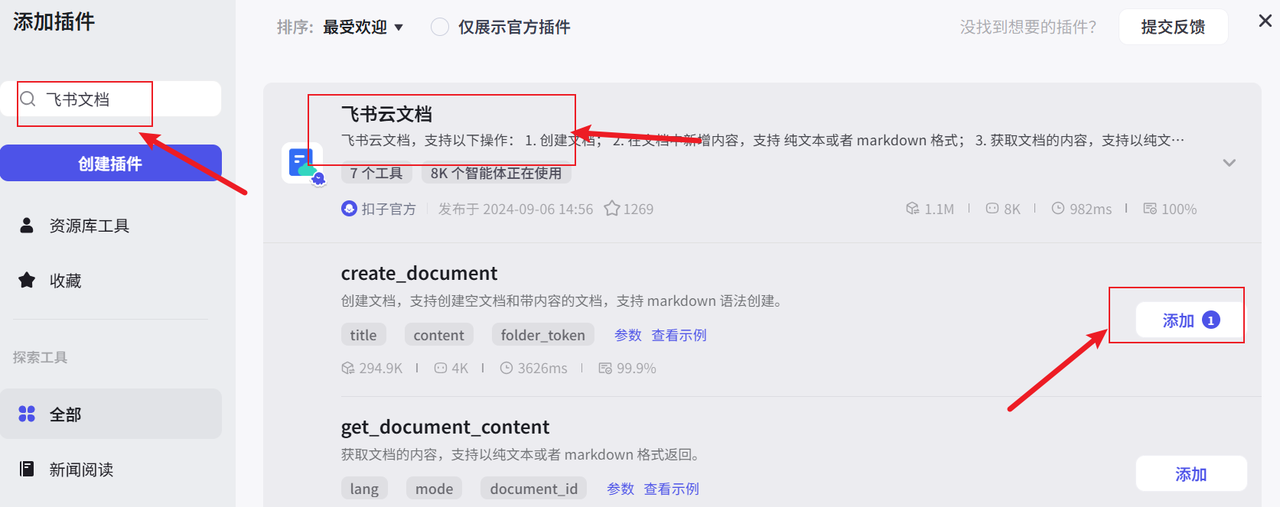Open 查看示例 link for get_document_content
The image size is (1280, 507).
[671, 489]
